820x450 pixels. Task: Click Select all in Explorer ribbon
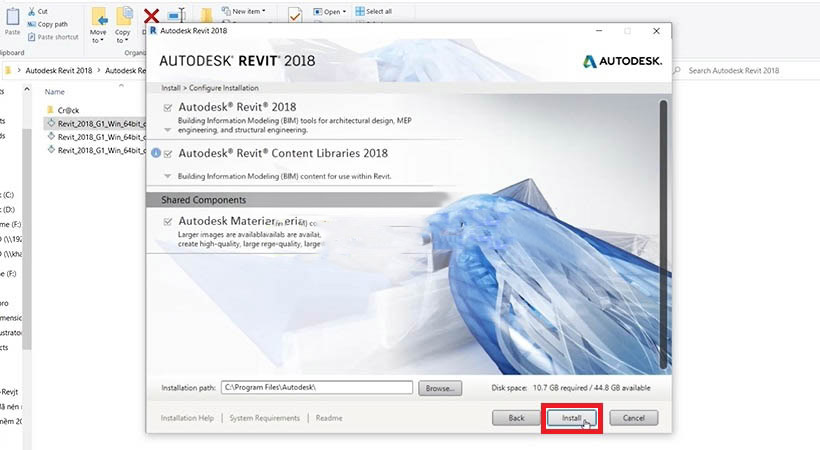(x=373, y=11)
